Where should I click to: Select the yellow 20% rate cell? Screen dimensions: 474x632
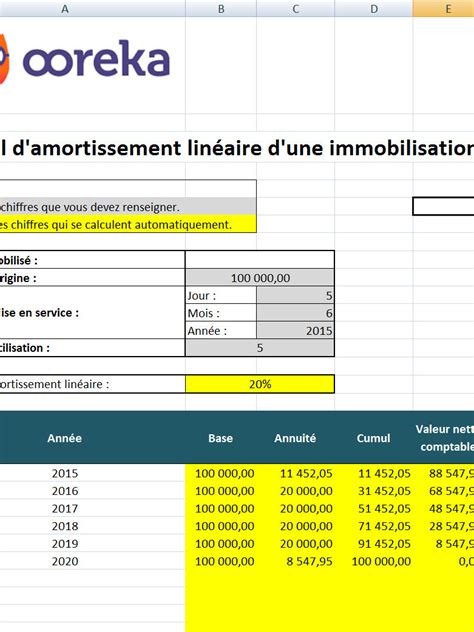click(260, 384)
